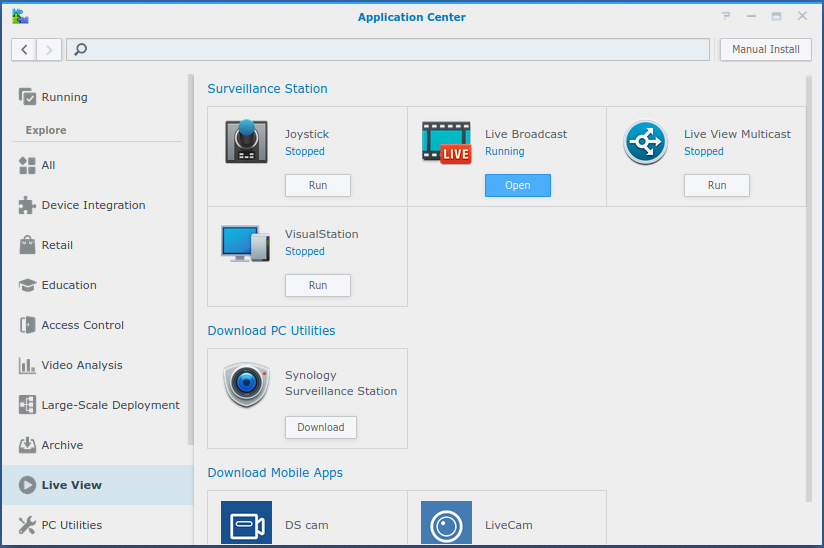824x548 pixels.
Task: Select the Live View category
Action: tap(98, 484)
